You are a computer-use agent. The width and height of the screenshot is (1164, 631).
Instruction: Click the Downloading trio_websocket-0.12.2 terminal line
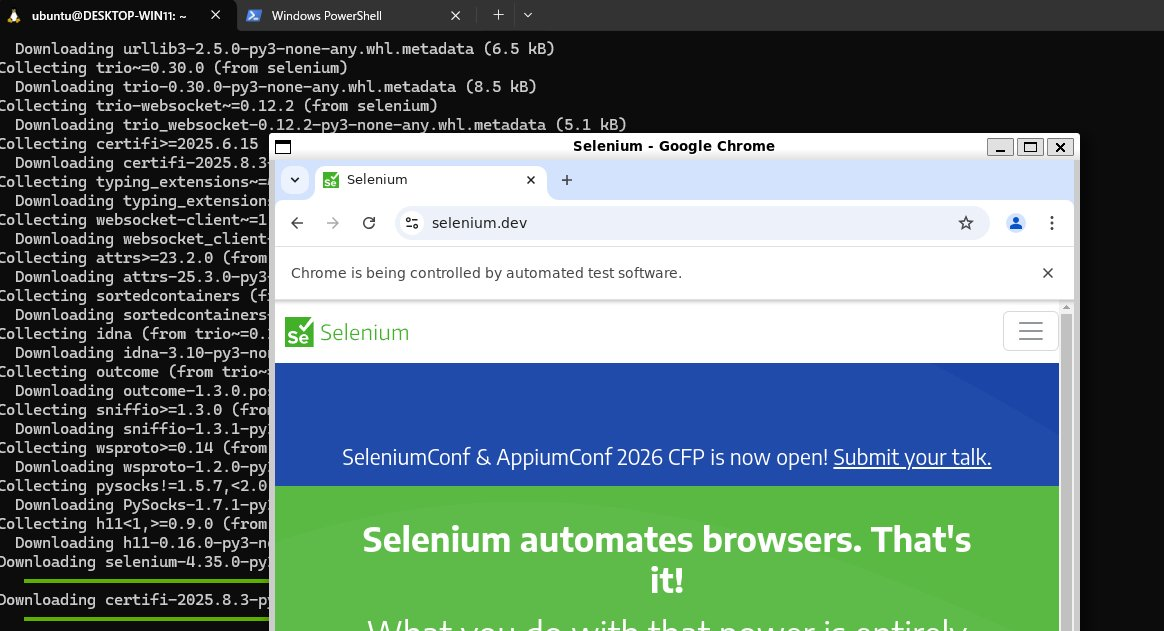[x=321, y=125]
